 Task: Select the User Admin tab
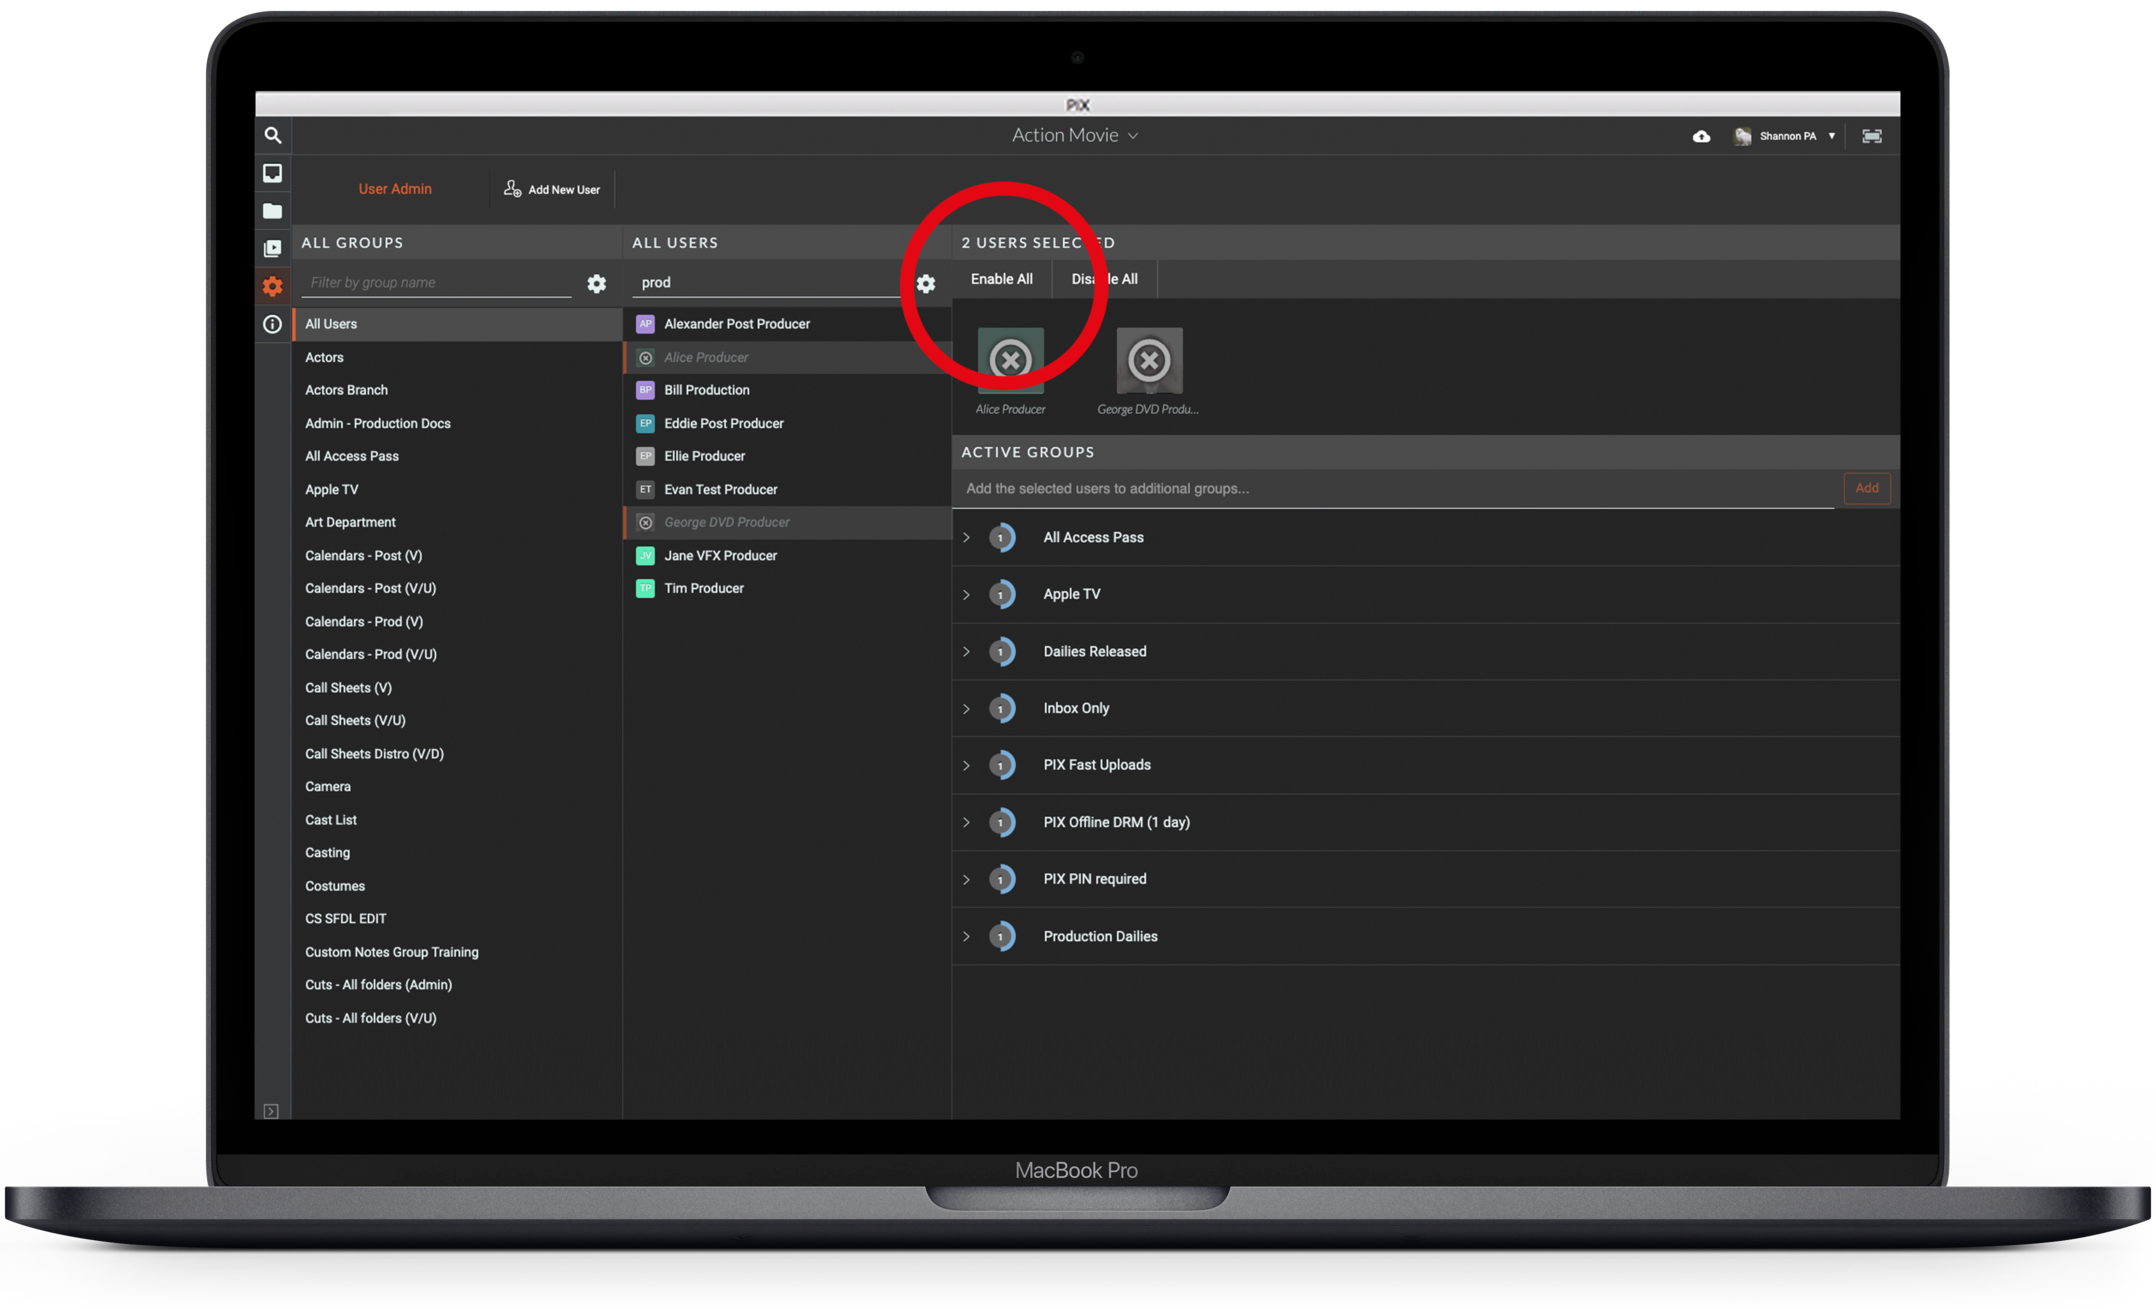(395, 189)
